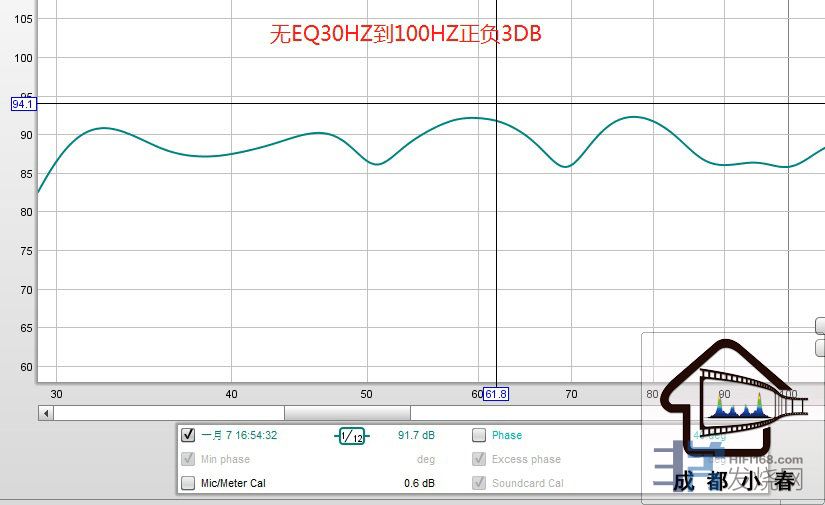Click the 94.1 cursor level label
Viewport: 825px width, 505px height.
(23, 104)
